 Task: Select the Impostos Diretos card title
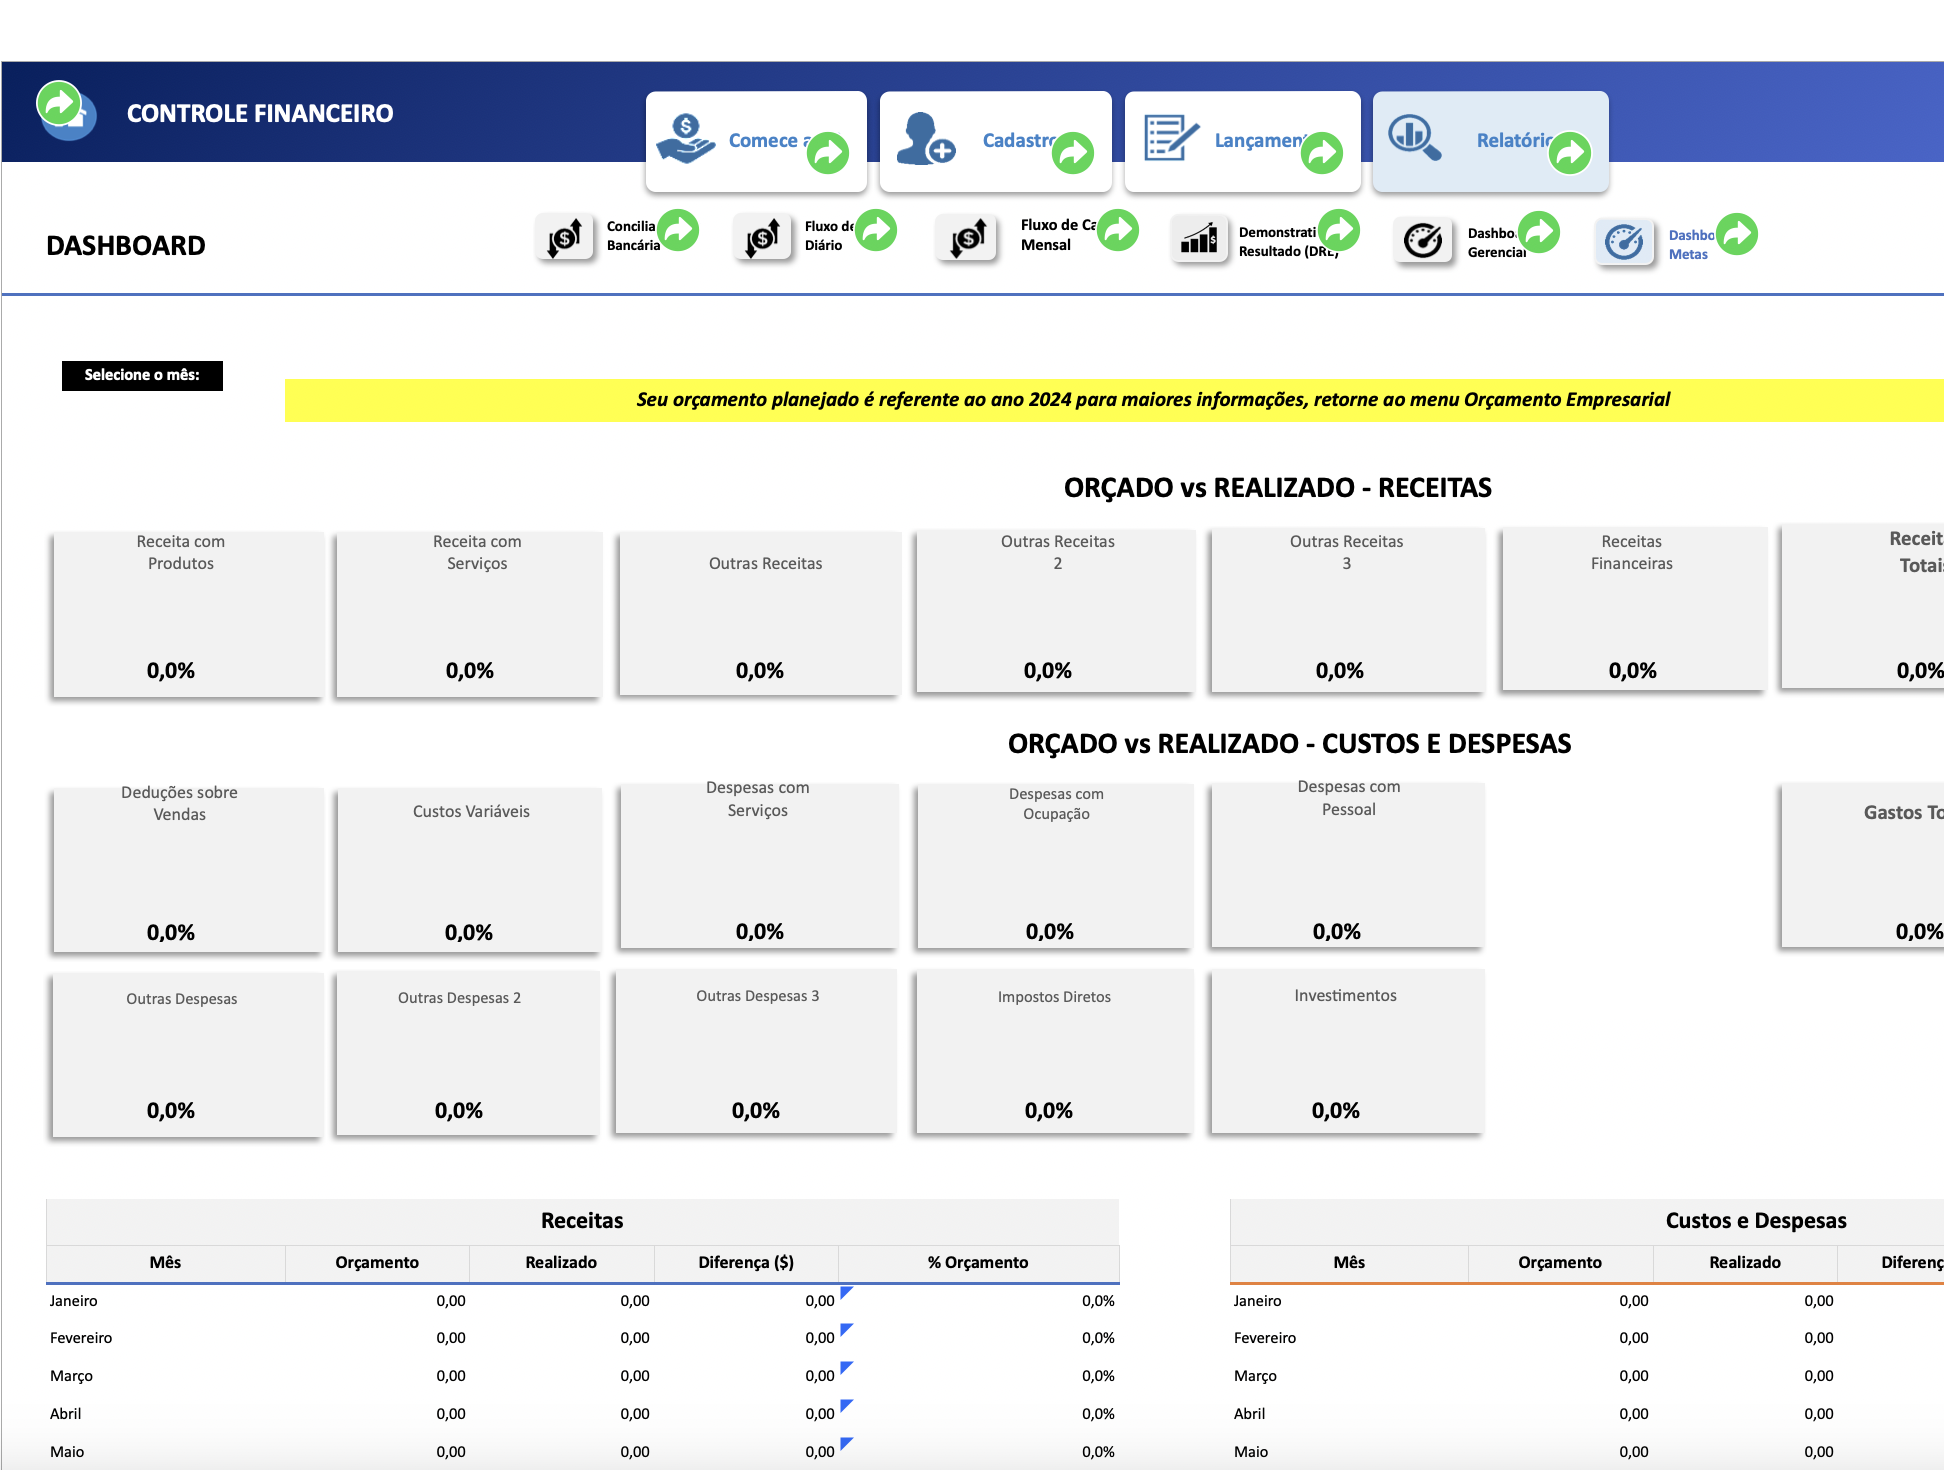pos(1054,997)
